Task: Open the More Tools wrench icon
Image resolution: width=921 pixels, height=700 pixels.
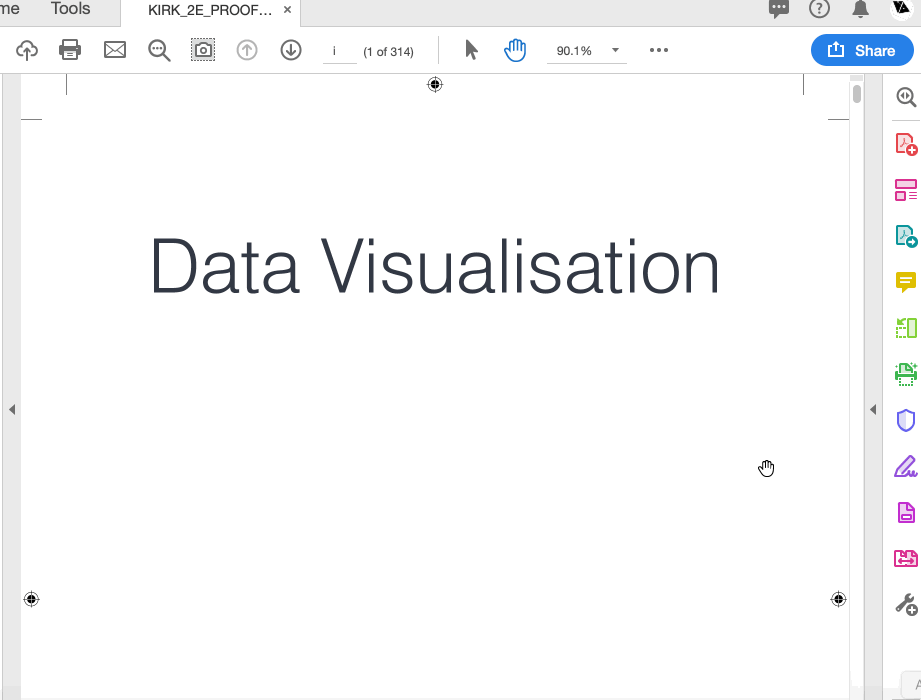Action: [x=906, y=605]
